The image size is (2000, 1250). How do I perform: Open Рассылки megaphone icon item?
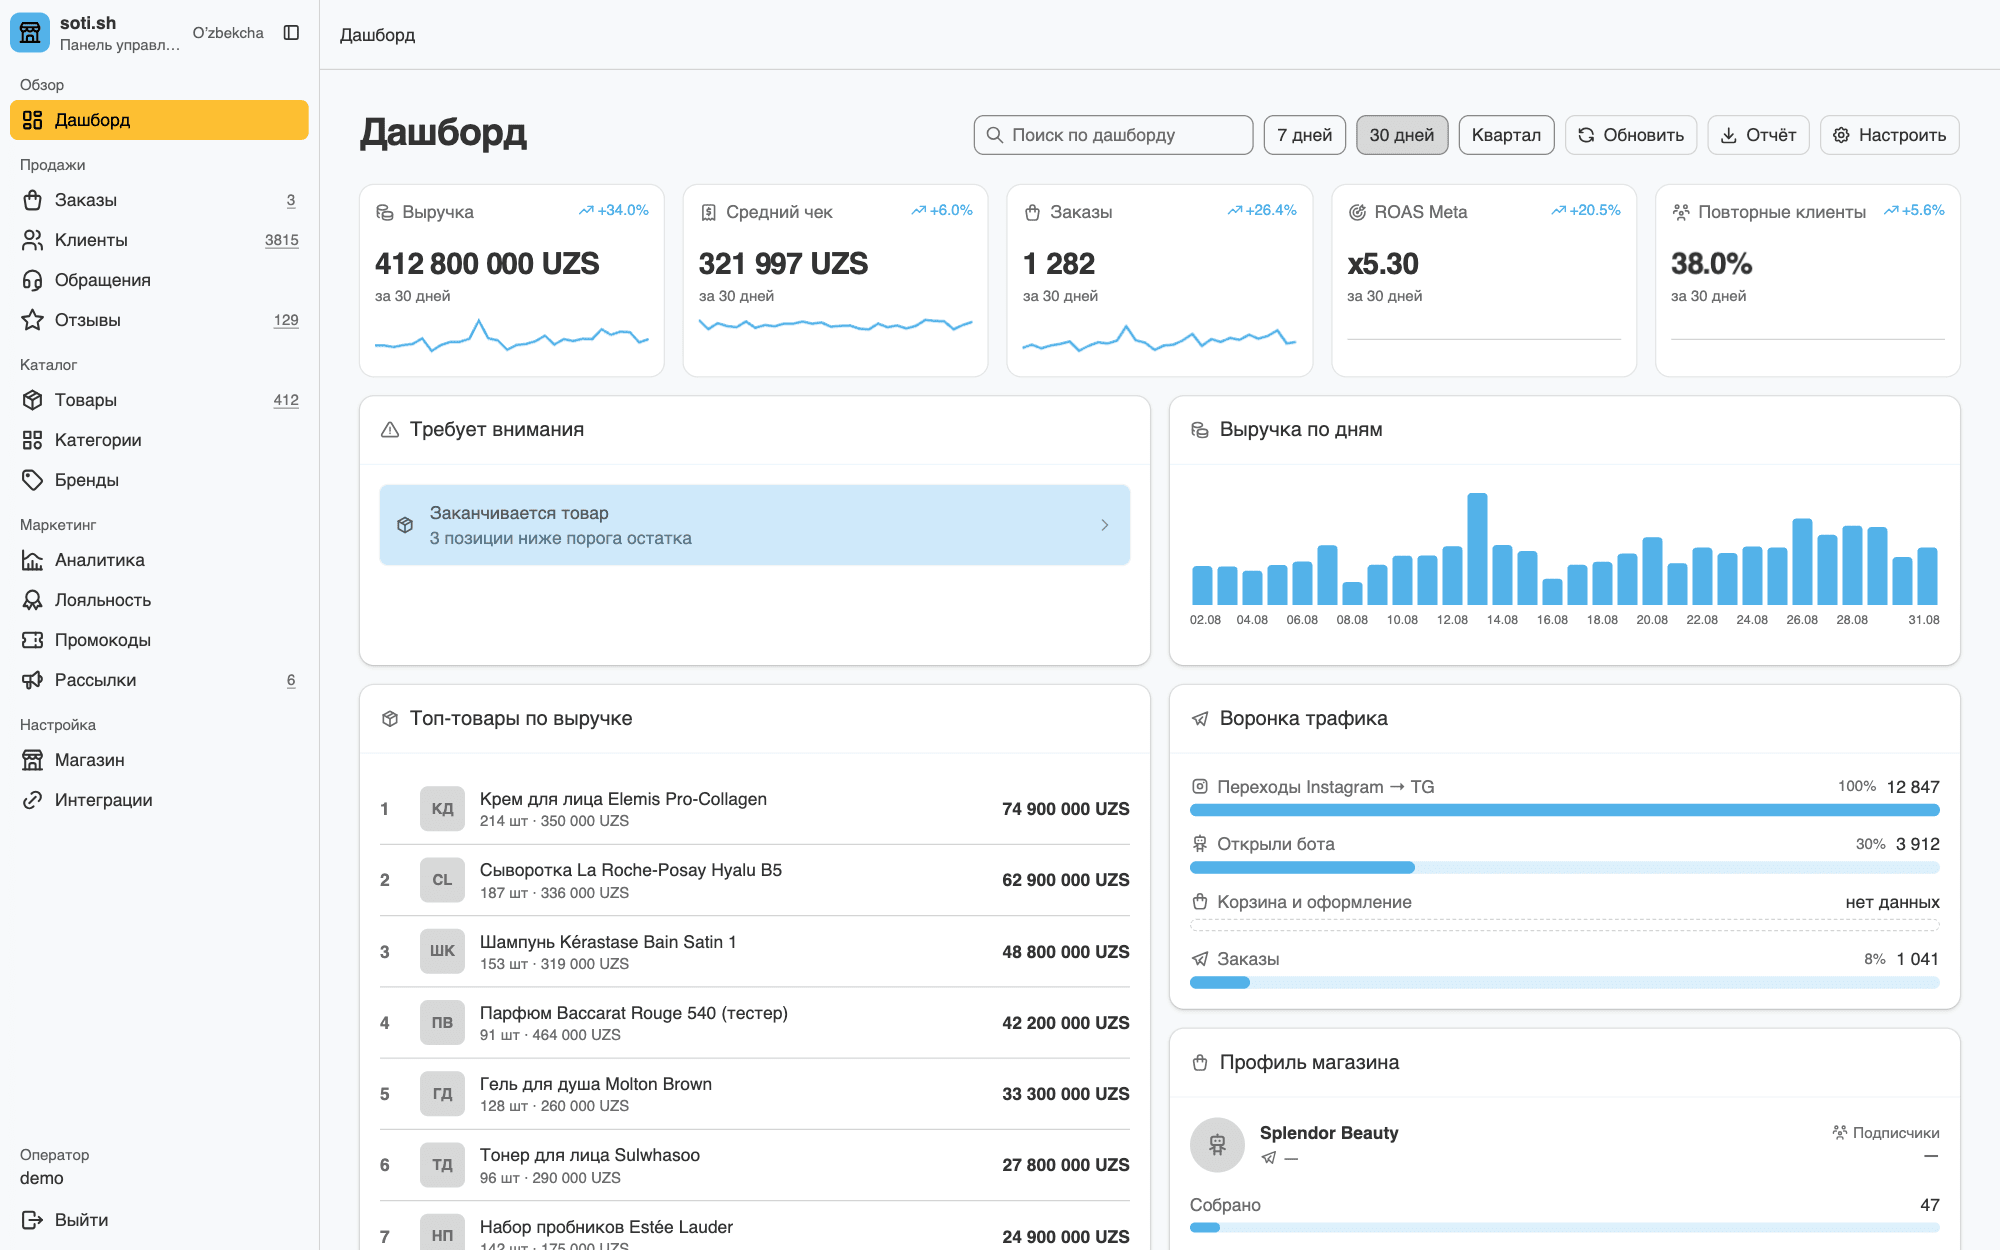point(159,680)
